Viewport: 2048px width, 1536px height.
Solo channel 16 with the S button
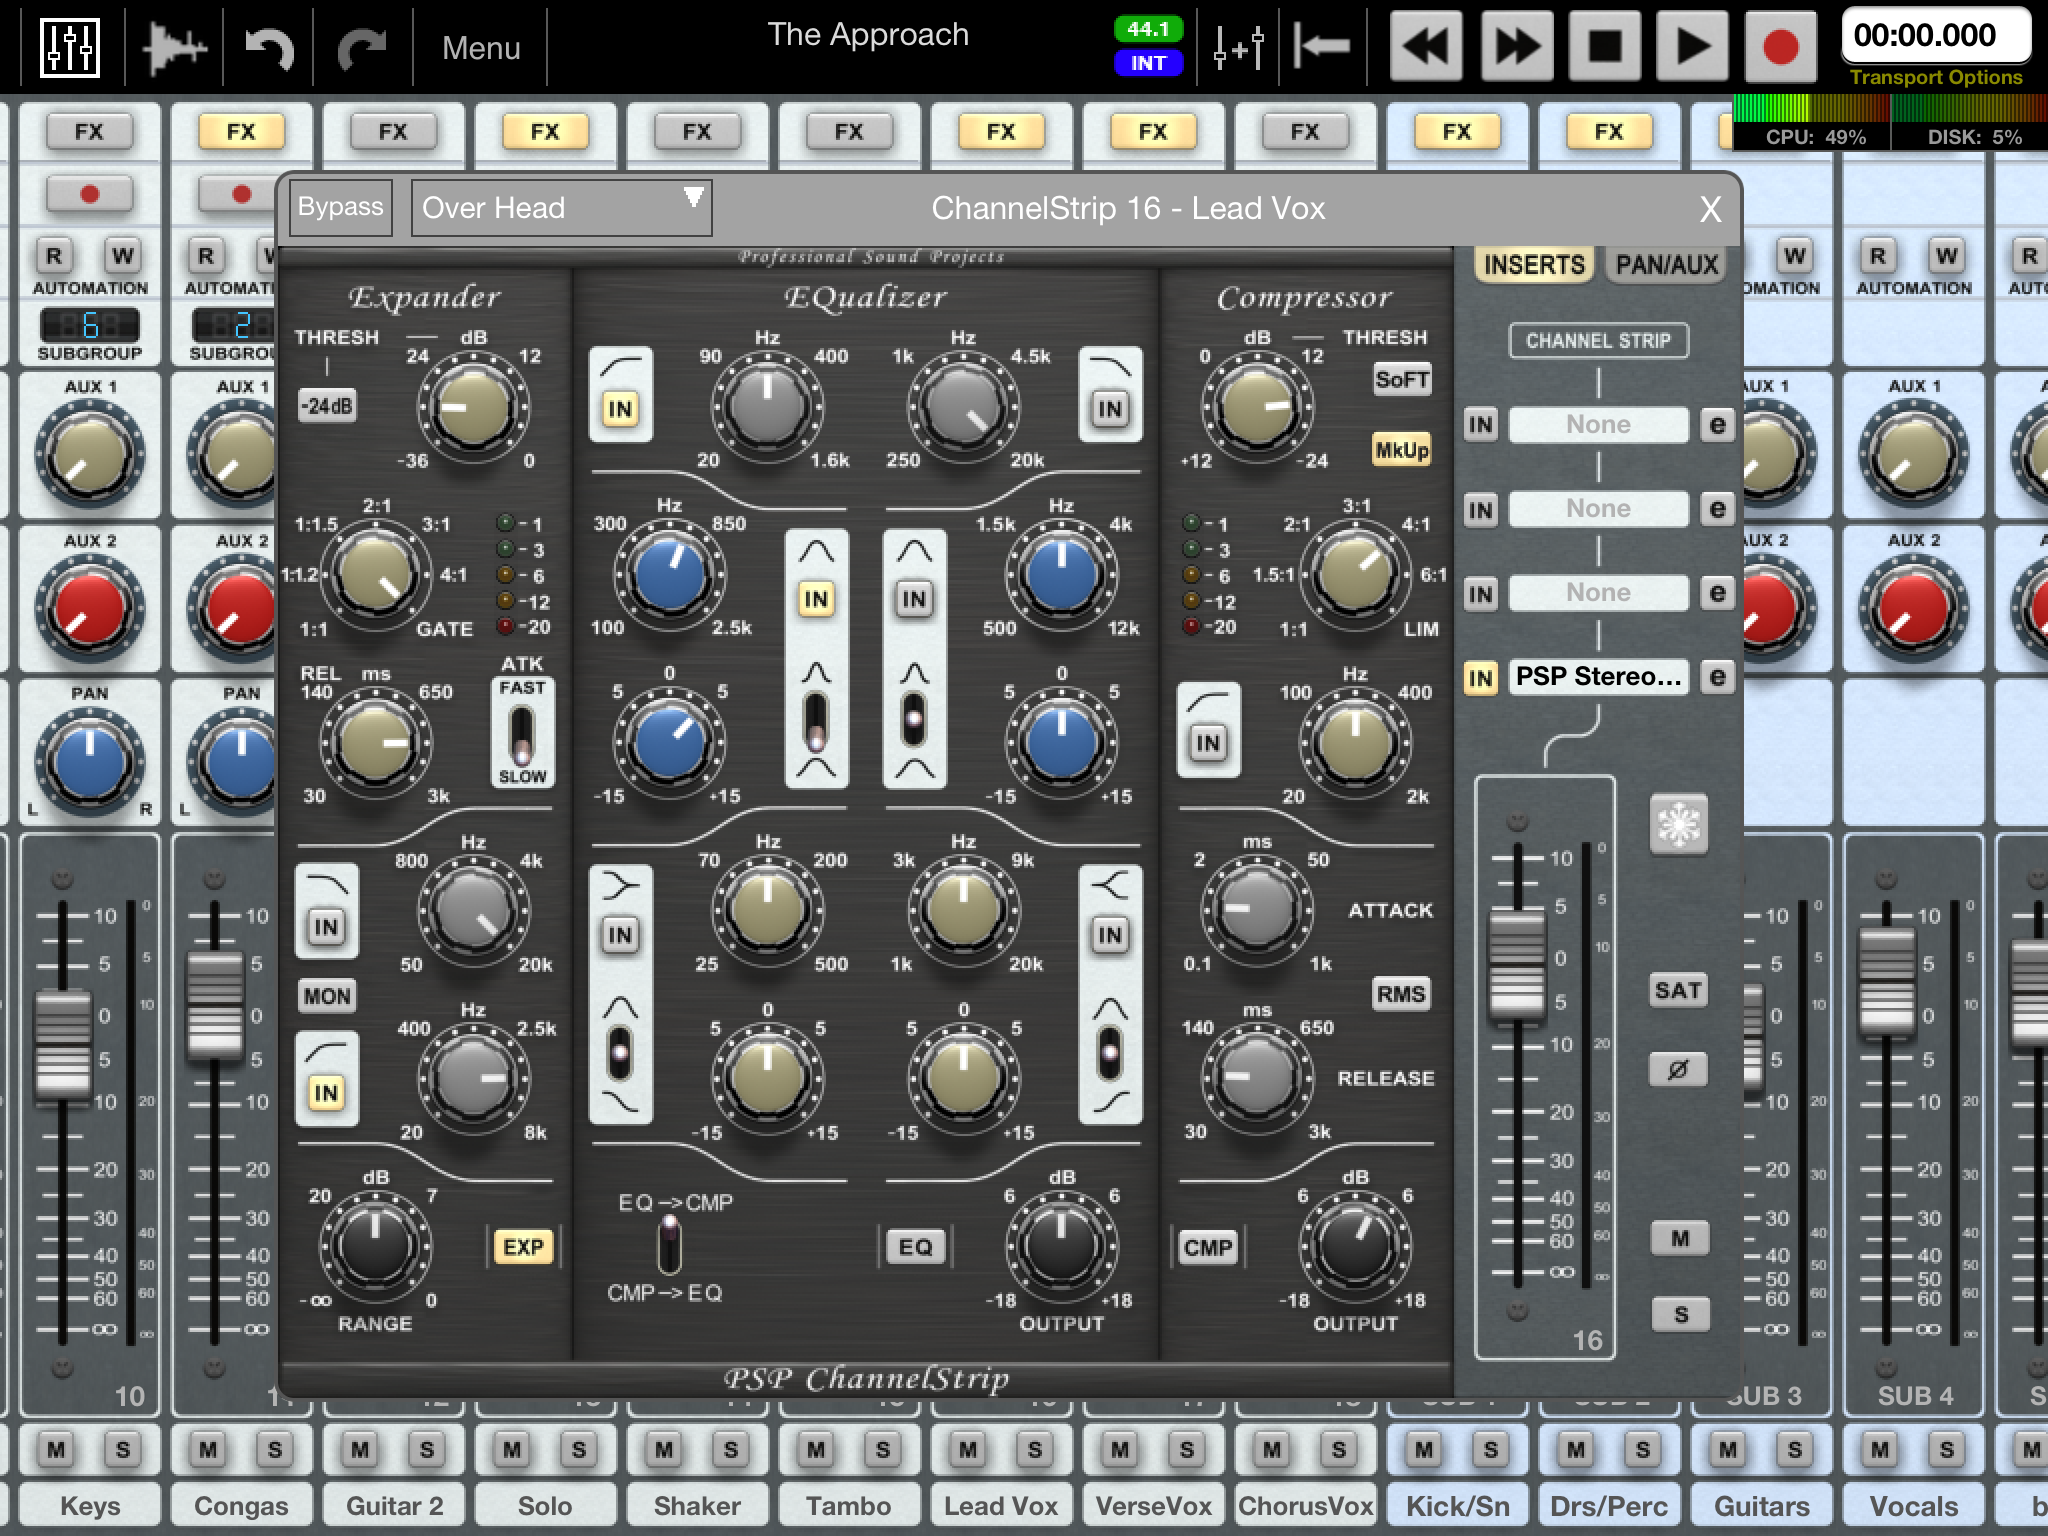pos(1679,1314)
